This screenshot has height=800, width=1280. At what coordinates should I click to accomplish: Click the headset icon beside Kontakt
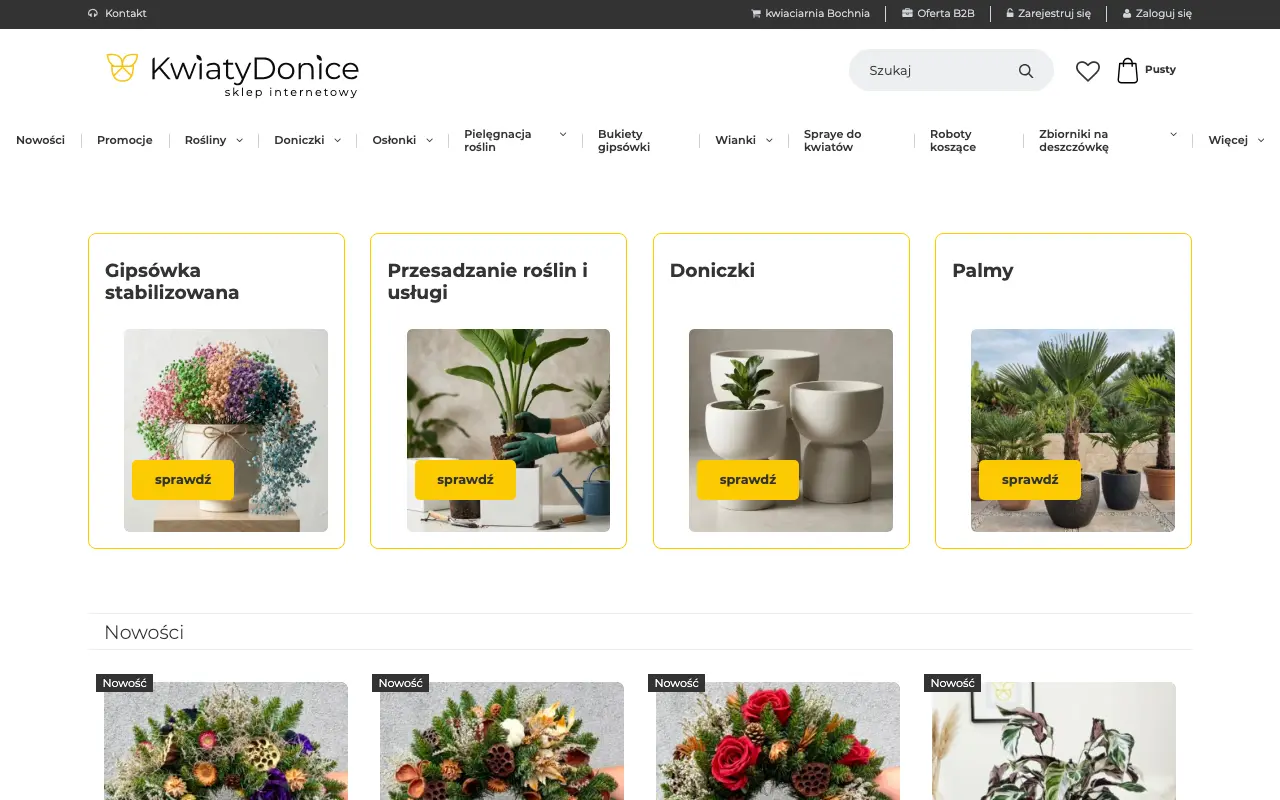93,14
